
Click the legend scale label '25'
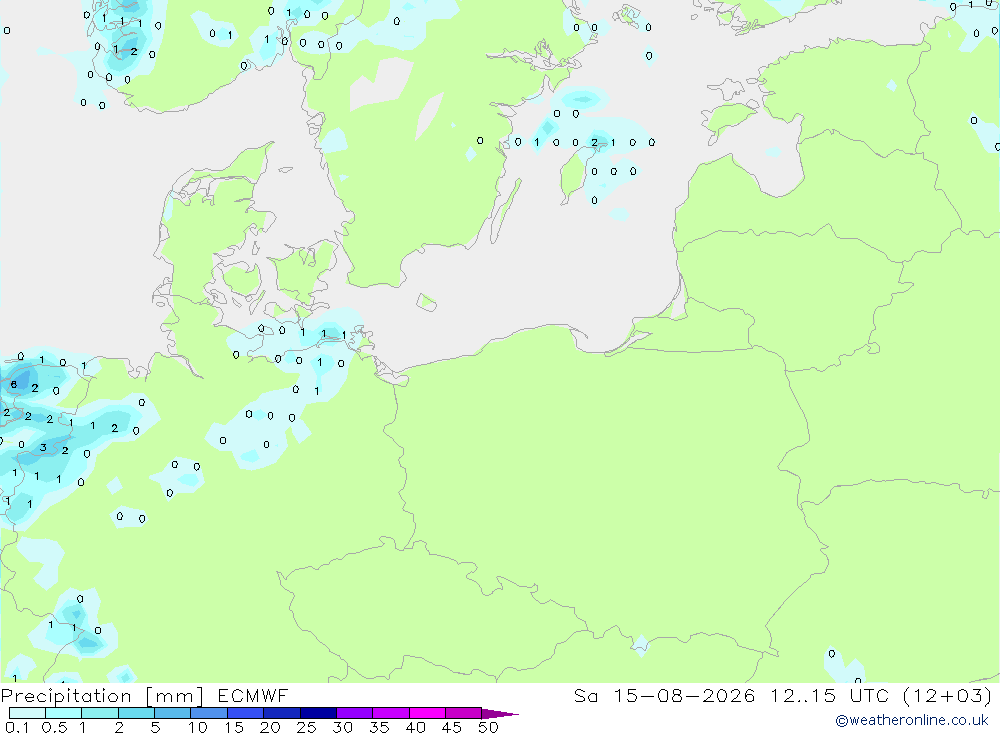(306, 727)
